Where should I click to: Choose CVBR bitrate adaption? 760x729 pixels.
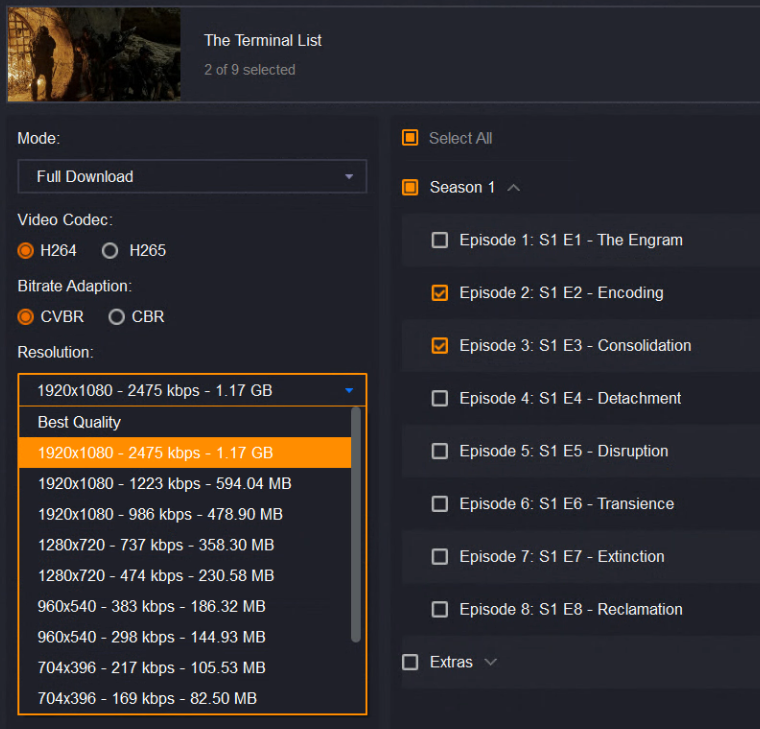[26, 316]
